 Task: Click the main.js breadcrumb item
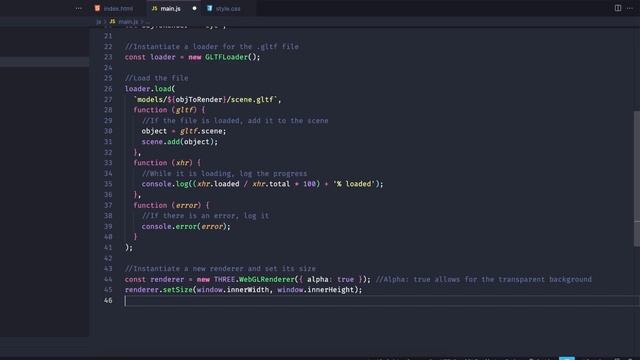pyautogui.click(x=124, y=22)
